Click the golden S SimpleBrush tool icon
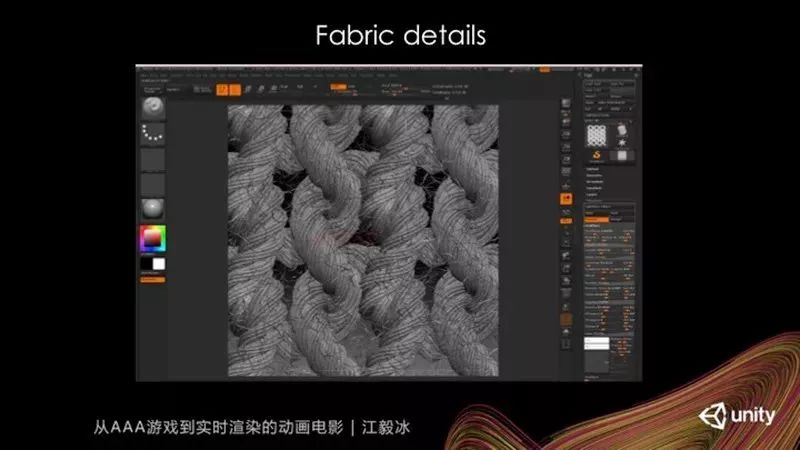 (x=596, y=156)
